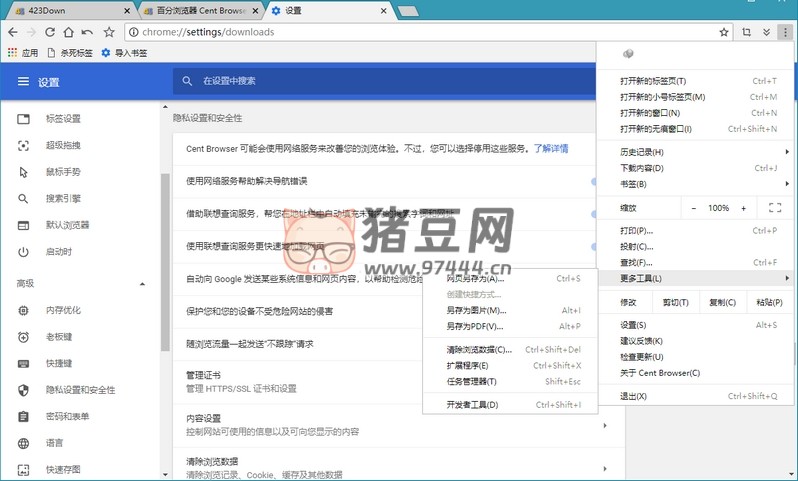The width and height of the screenshot is (798, 481).
Task: Click the crop screenshot icon in toolbar
Action: (746, 32)
